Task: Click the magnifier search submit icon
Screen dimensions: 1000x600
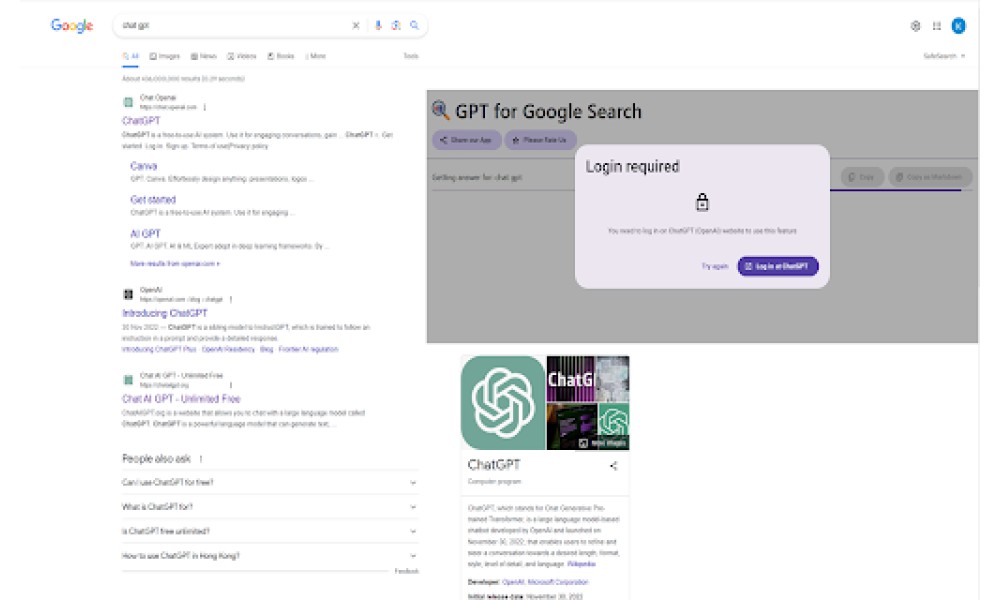Action: (415, 26)
